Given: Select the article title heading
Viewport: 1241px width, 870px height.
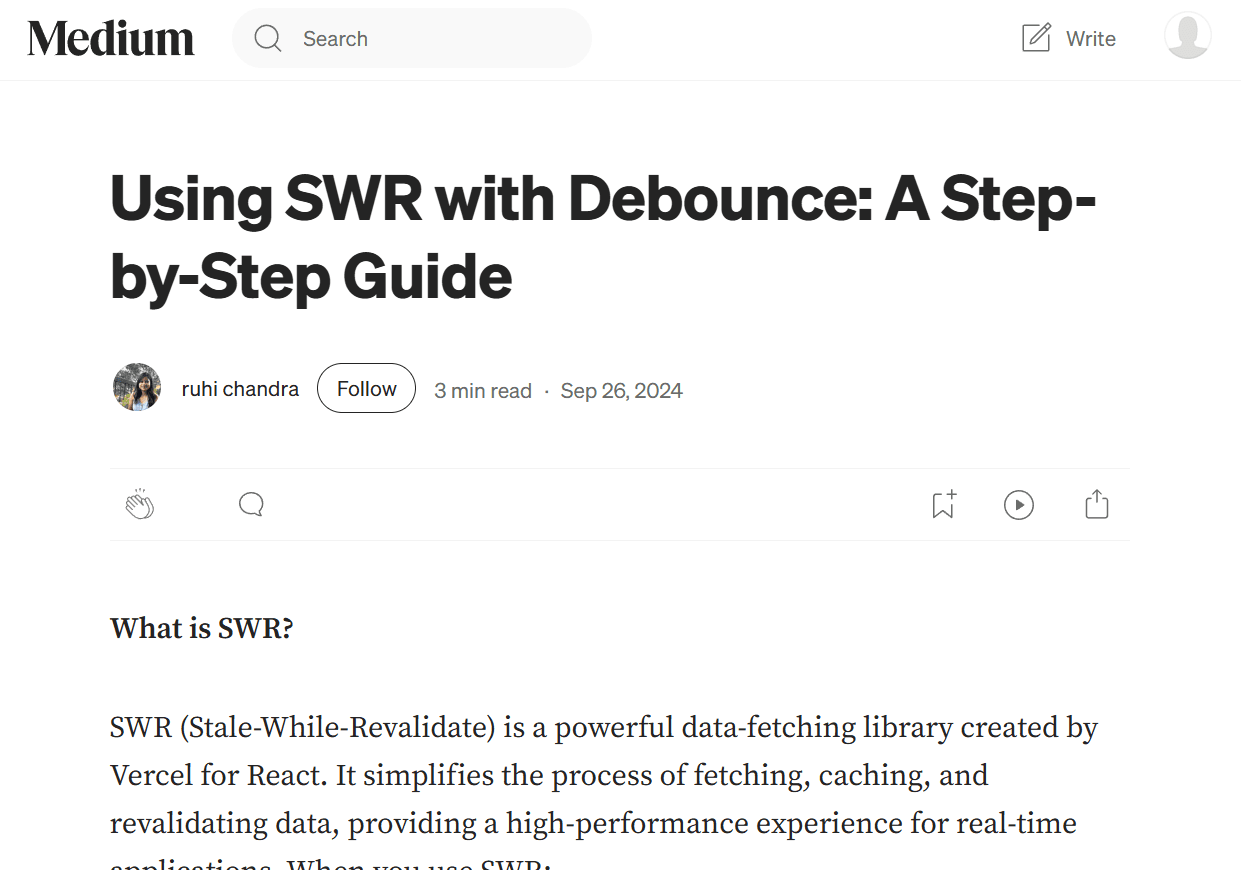Looking at the screenshot, I should tap(602, 238).
